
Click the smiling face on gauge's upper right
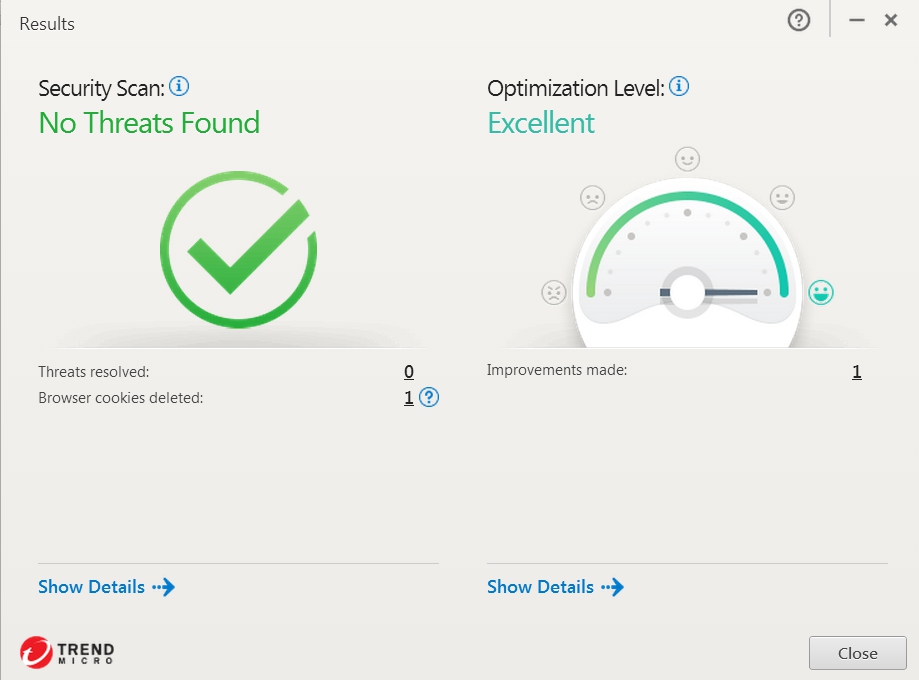(x=782, y=197)
